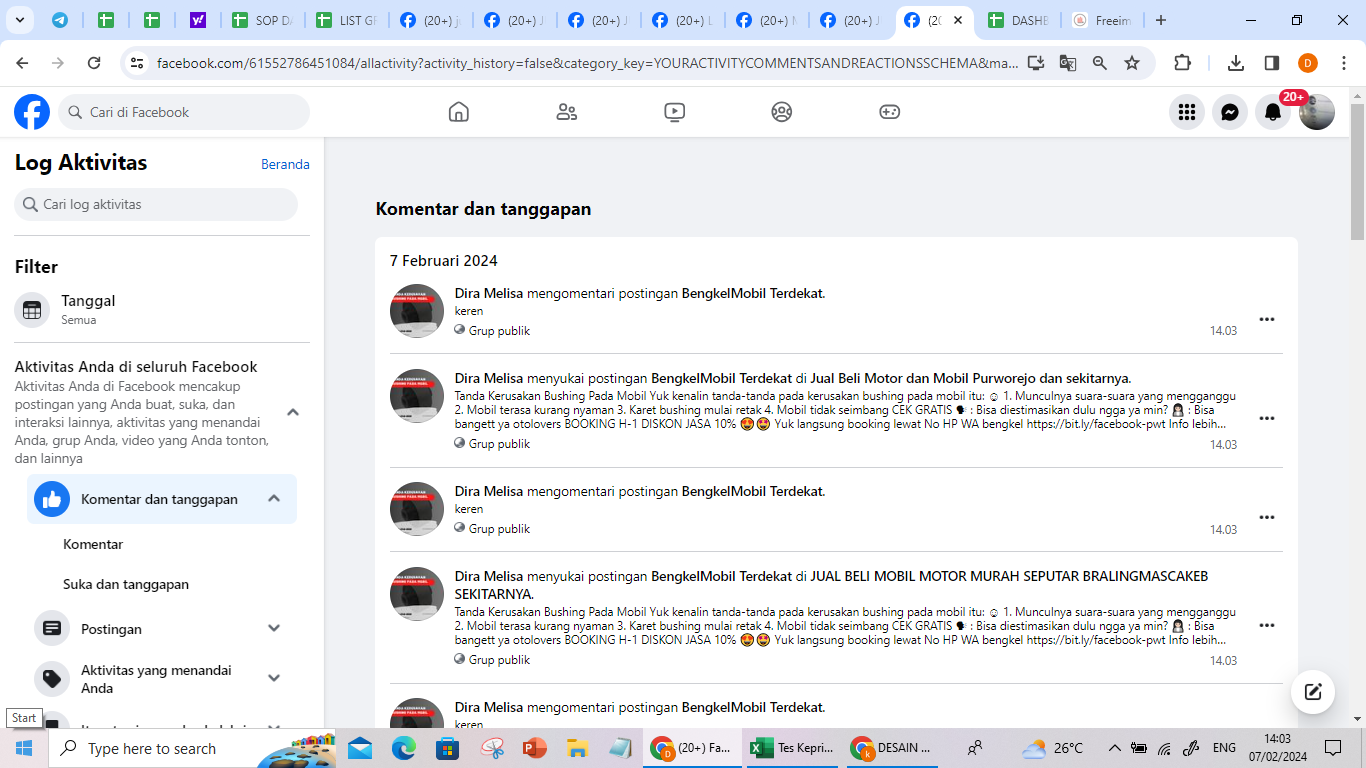1366x768 pixels.
Task: Open options for the BRALINGMASCAKEB SEKITARNYA activity
Action: coord(1267,625)
